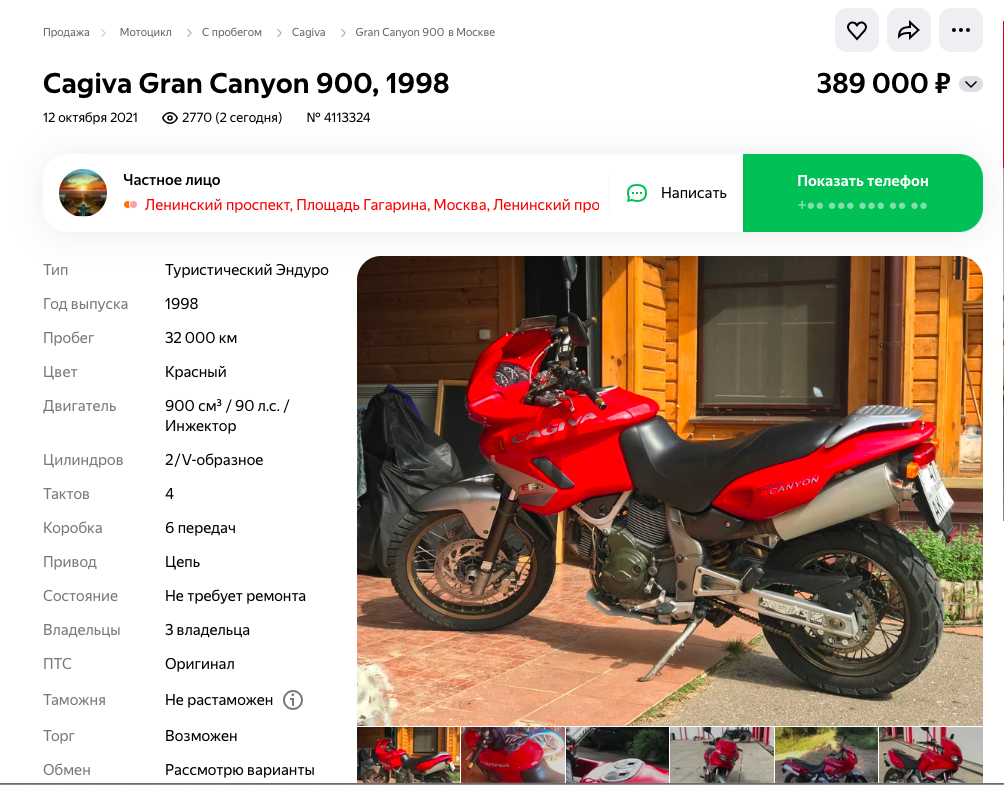Image resolution: width=1004 pixels, height=785 pixels.
Task: Share this Cagiva listing via arrow icon
Action: (909, 30)
